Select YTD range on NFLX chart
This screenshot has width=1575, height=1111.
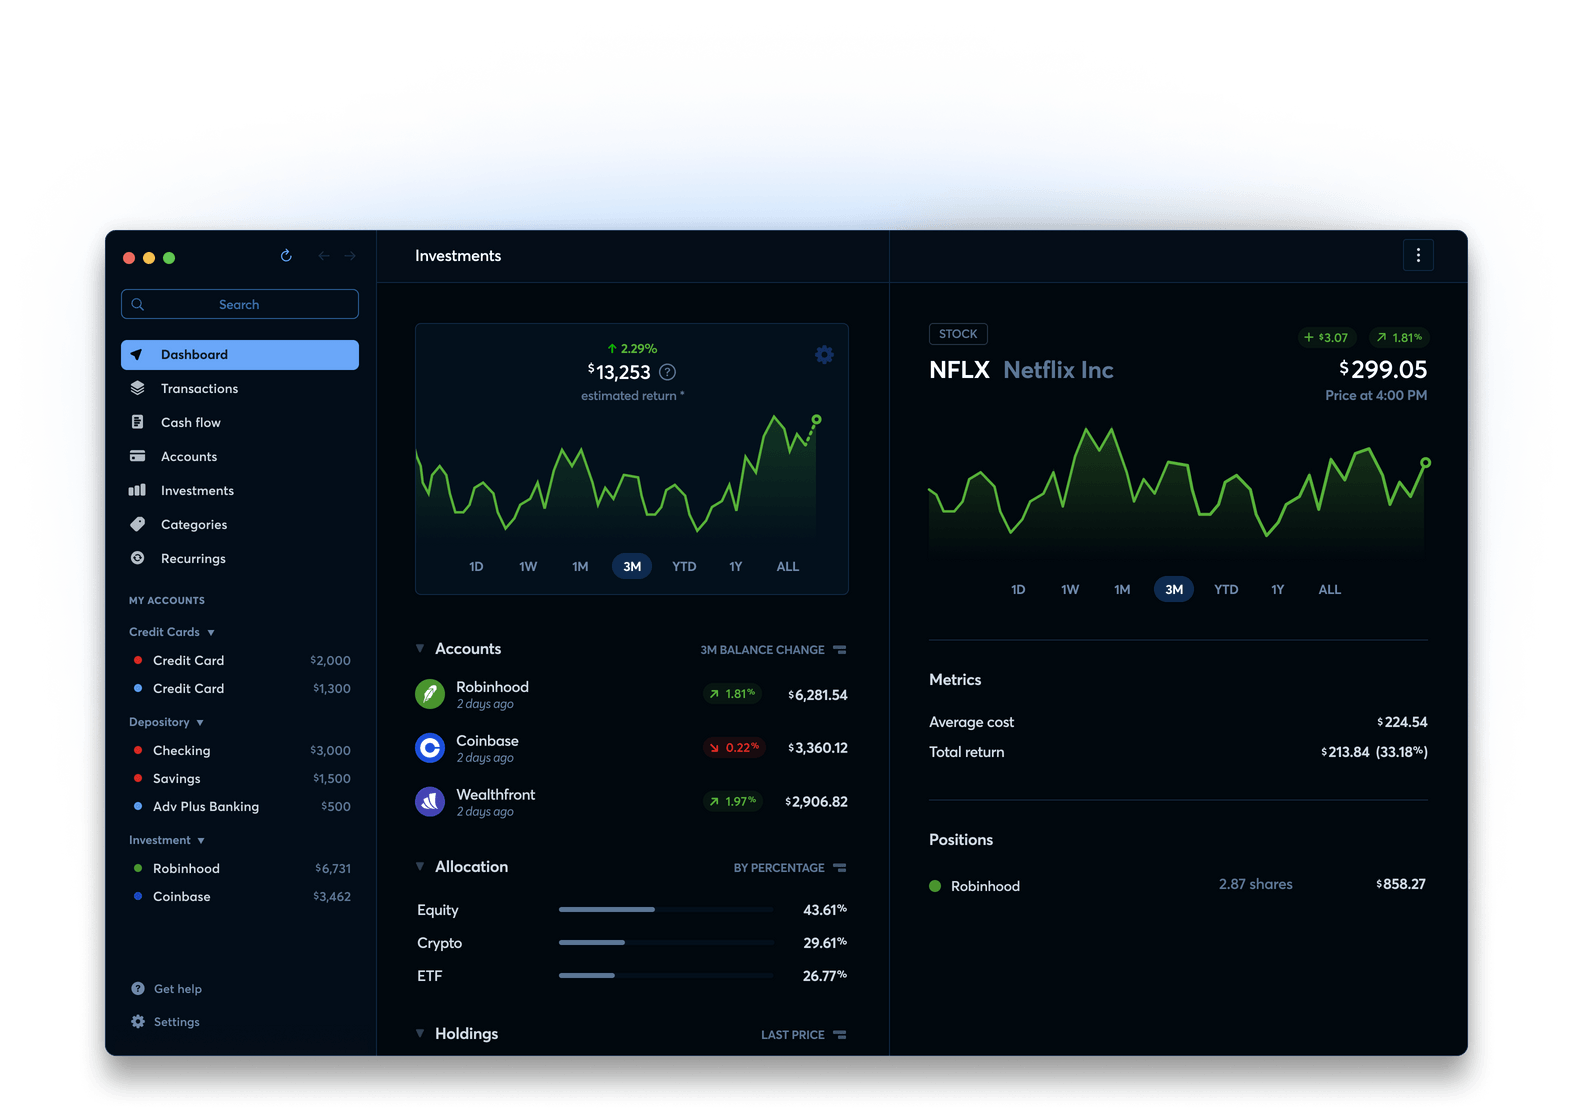pos(1225,590)
